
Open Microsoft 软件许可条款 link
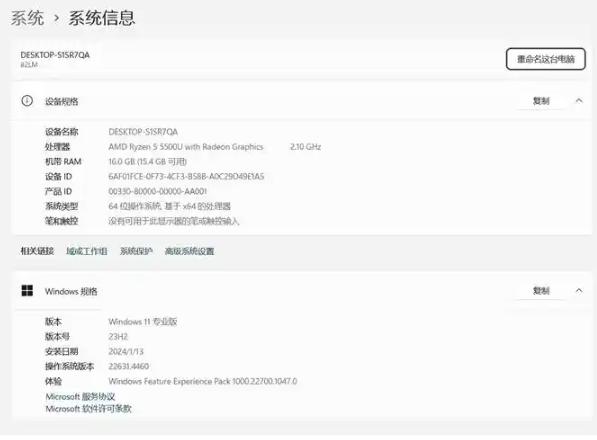(x=88, y=409)
